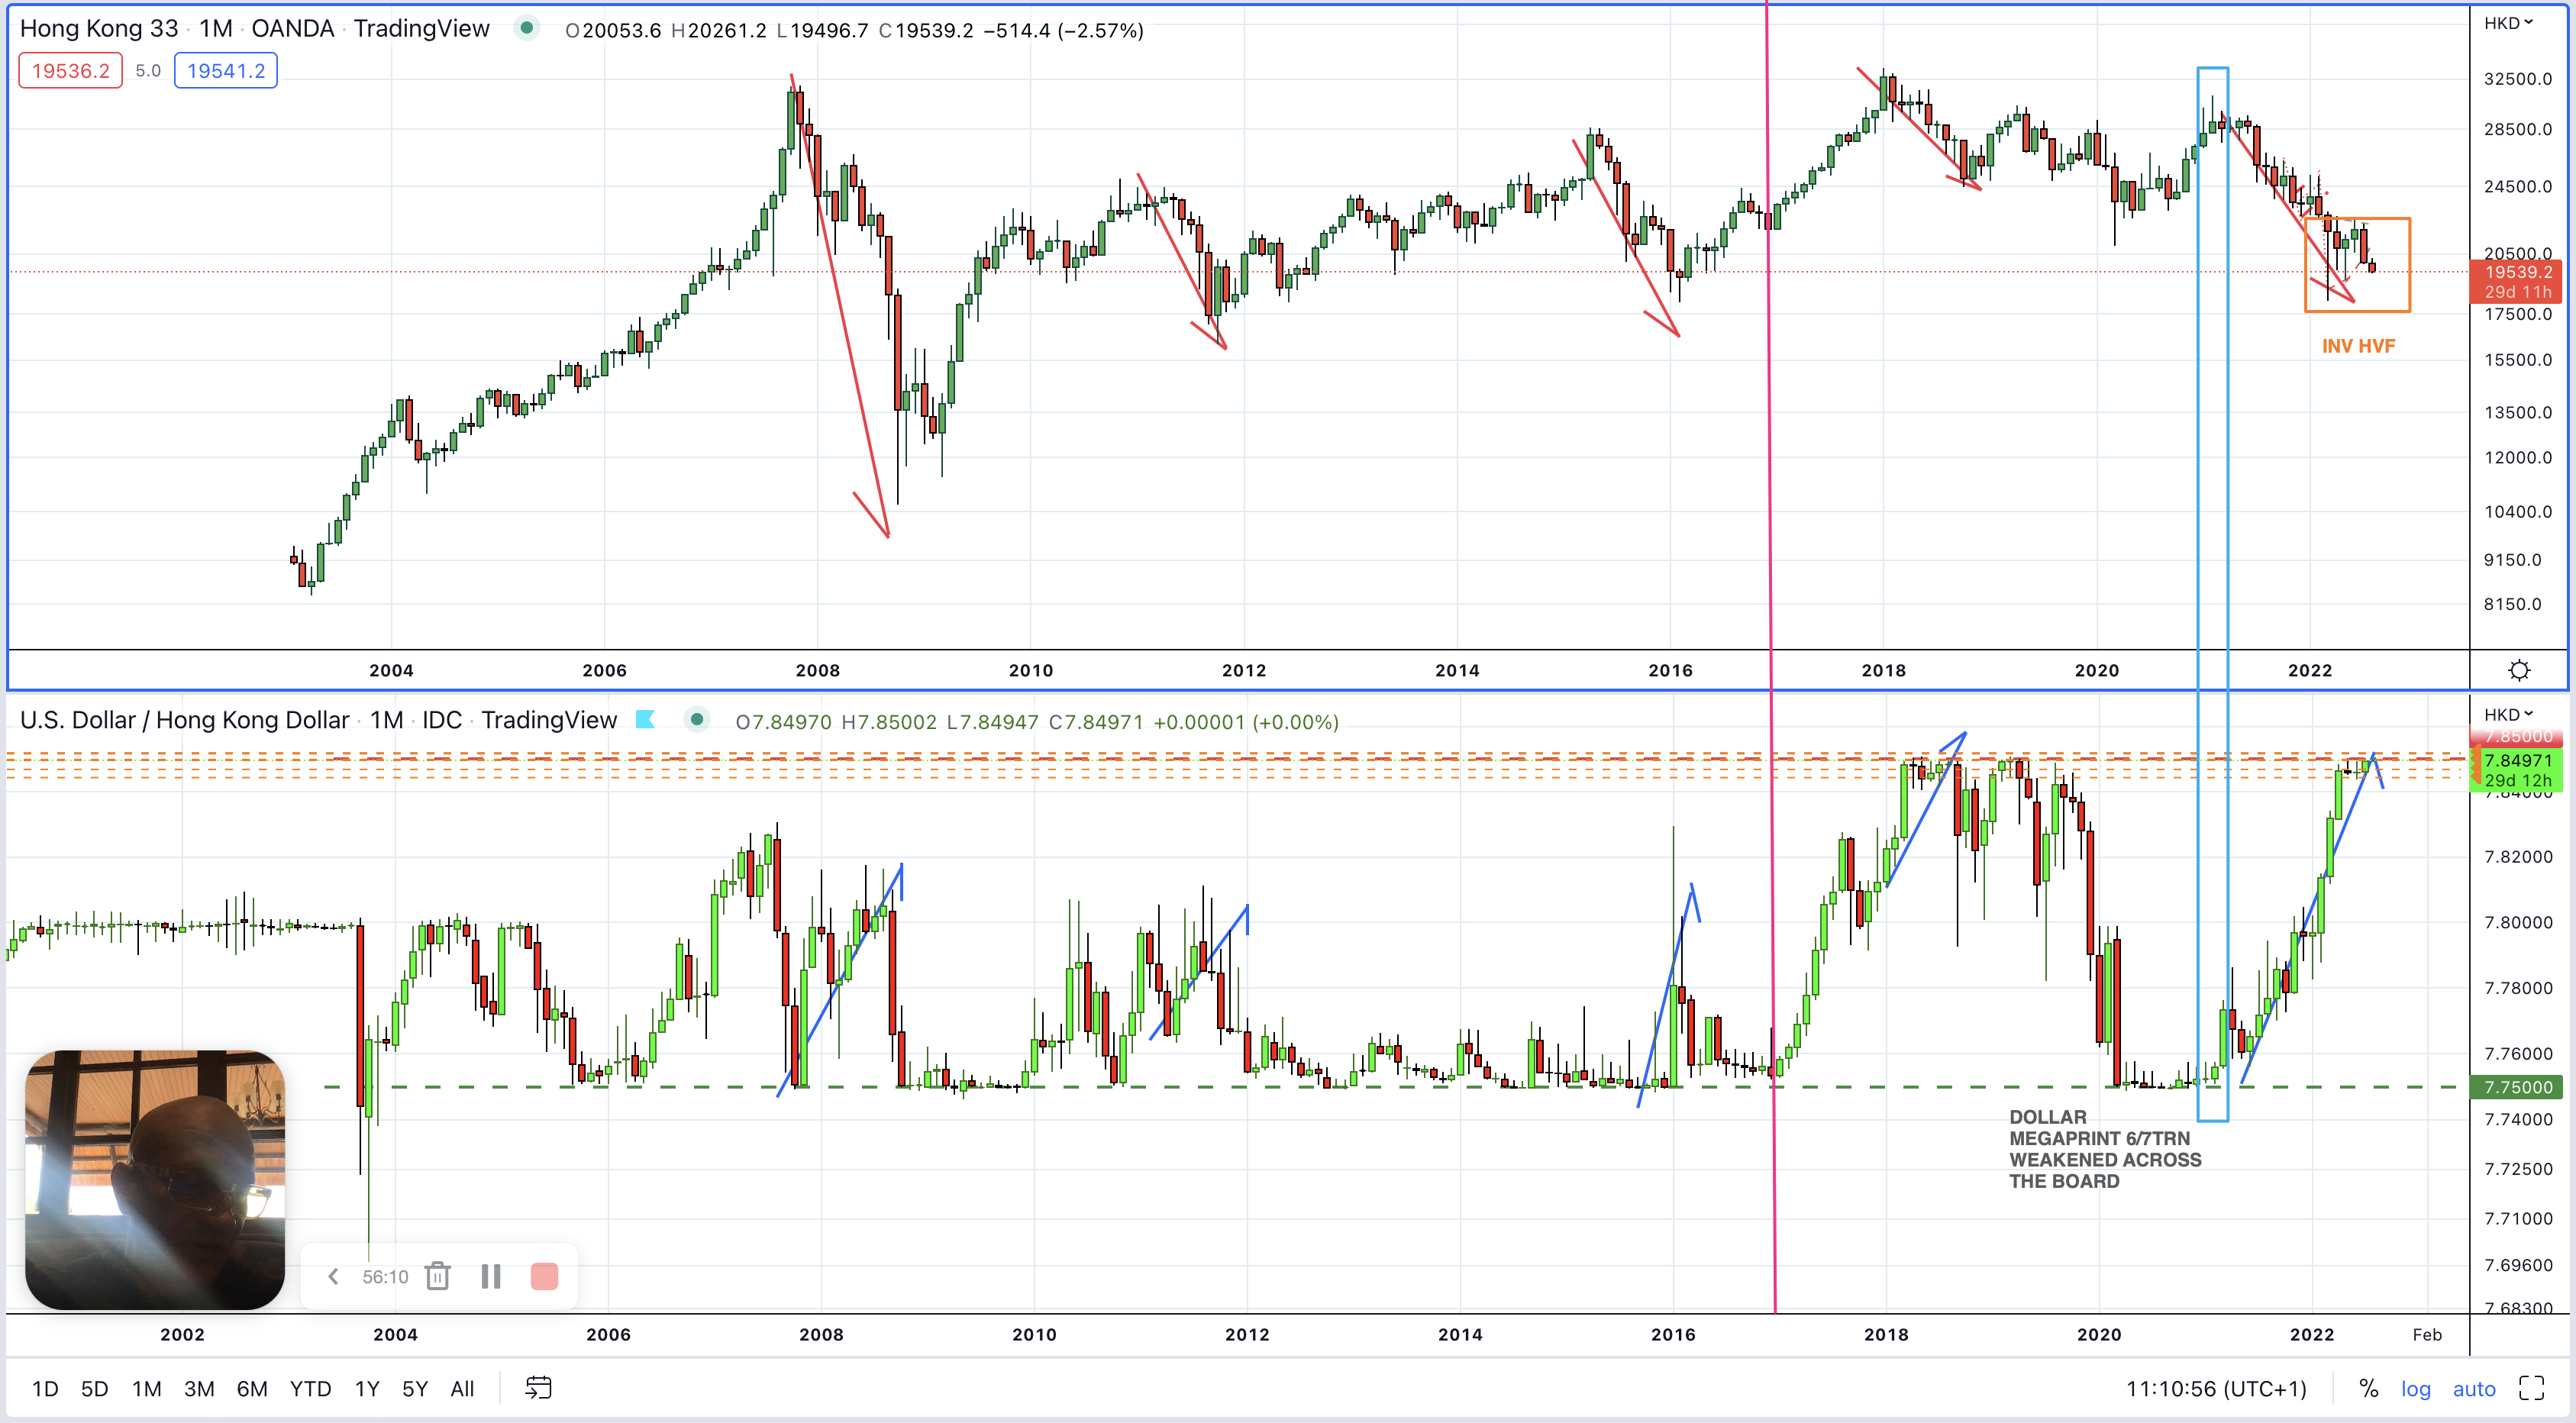Click the cyan flag icon beside USD/HKD title
The height and width of the screenshot is (1423, 2576).
(645, 719)
